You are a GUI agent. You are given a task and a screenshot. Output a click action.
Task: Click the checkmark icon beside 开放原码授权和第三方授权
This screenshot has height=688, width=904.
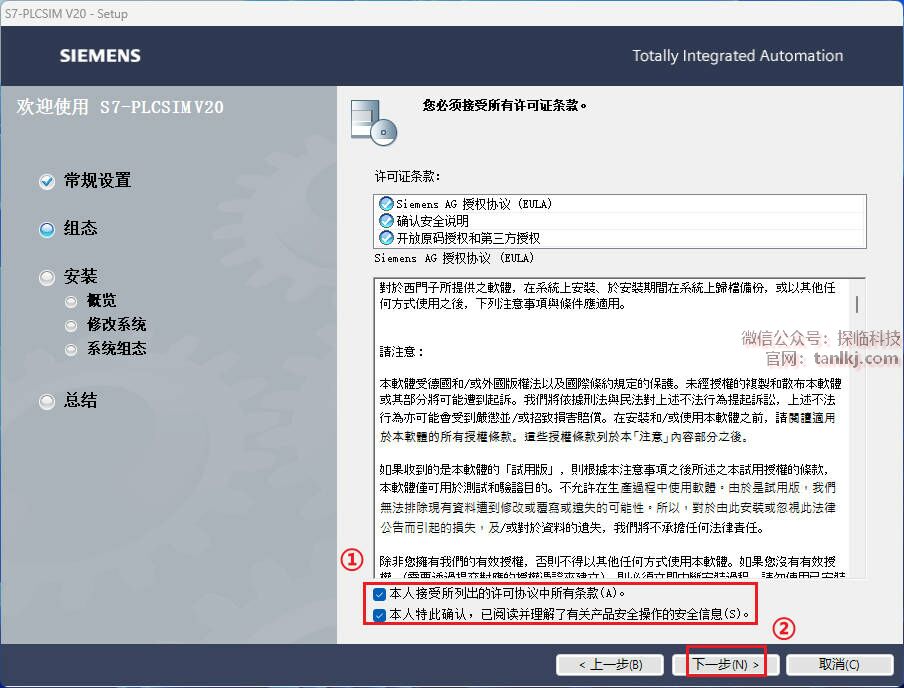click(386, 237)
